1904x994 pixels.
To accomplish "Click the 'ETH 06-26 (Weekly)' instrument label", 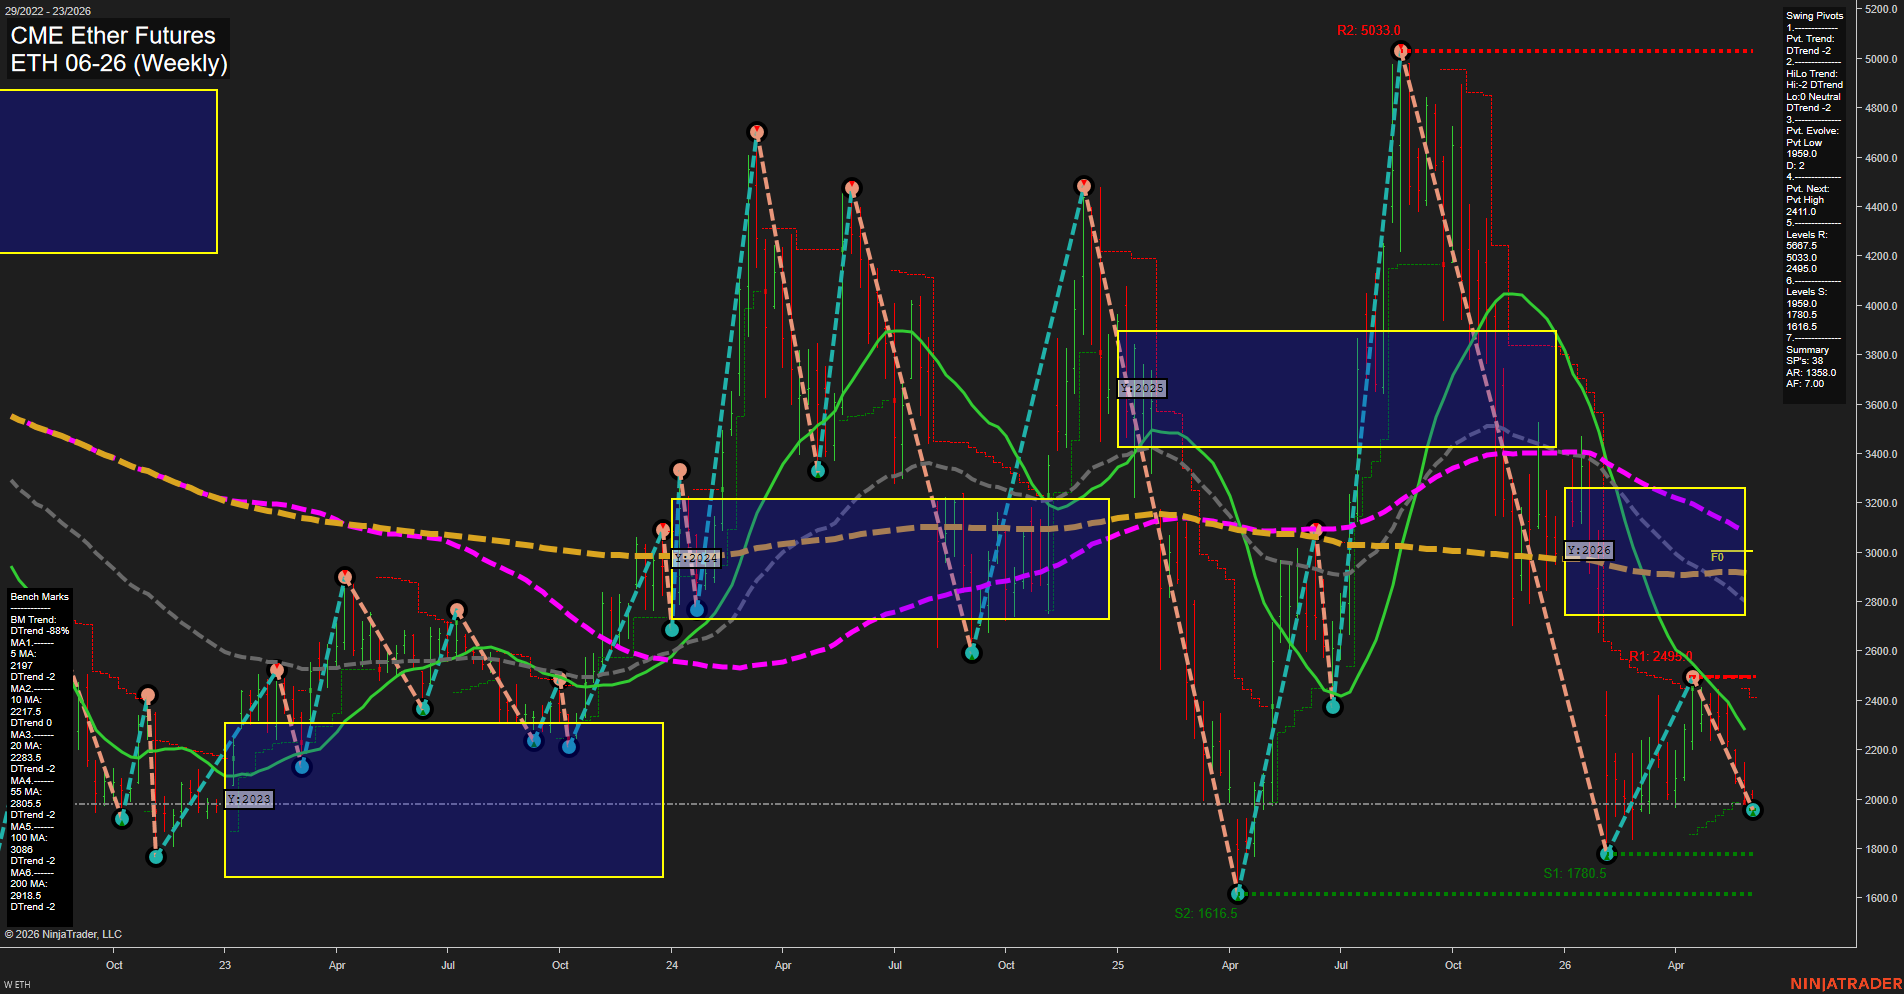I will tap(119, 63).
